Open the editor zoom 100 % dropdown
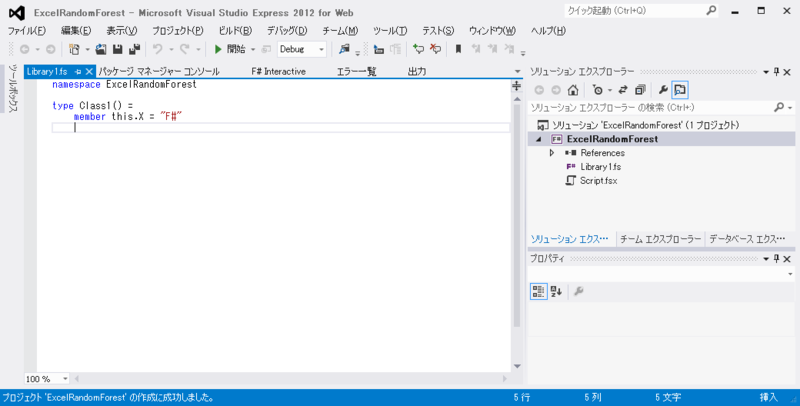Screen dimensions: 800x406 tap(65, 379)
